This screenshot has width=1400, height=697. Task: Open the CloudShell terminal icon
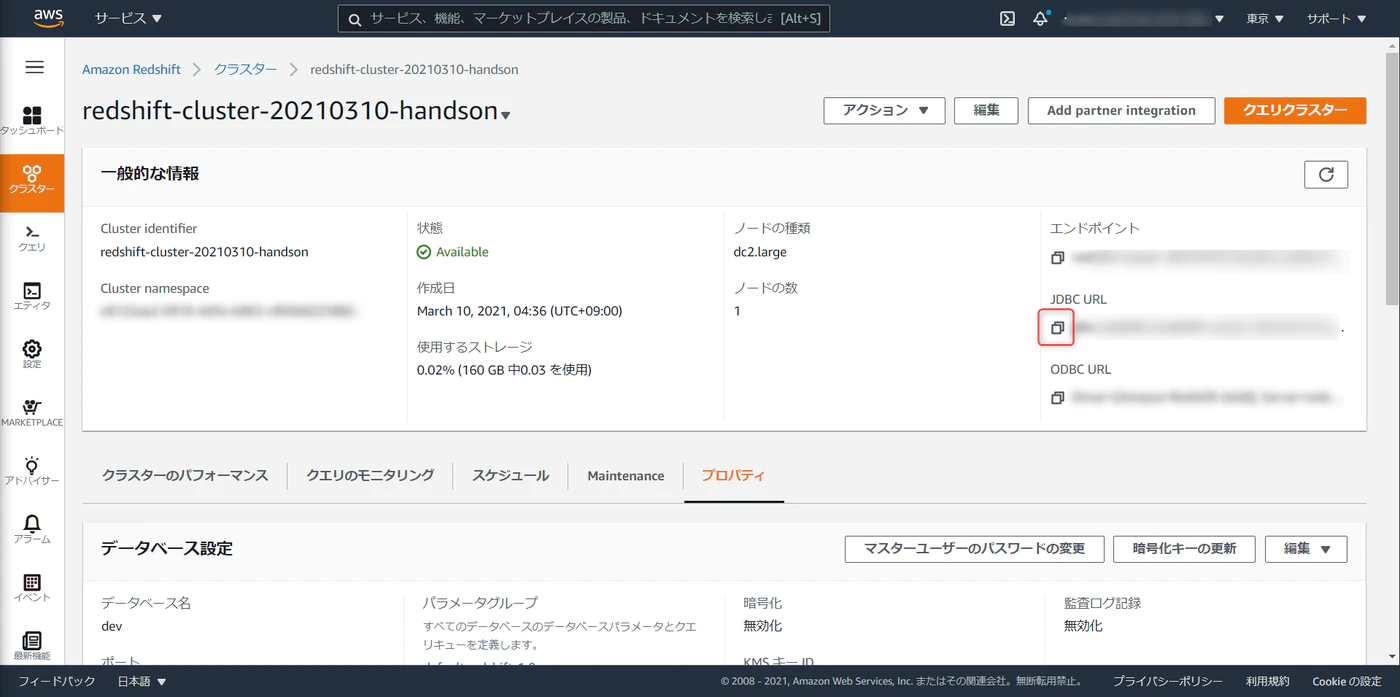pyautogui.click(x=1008, y=18)
